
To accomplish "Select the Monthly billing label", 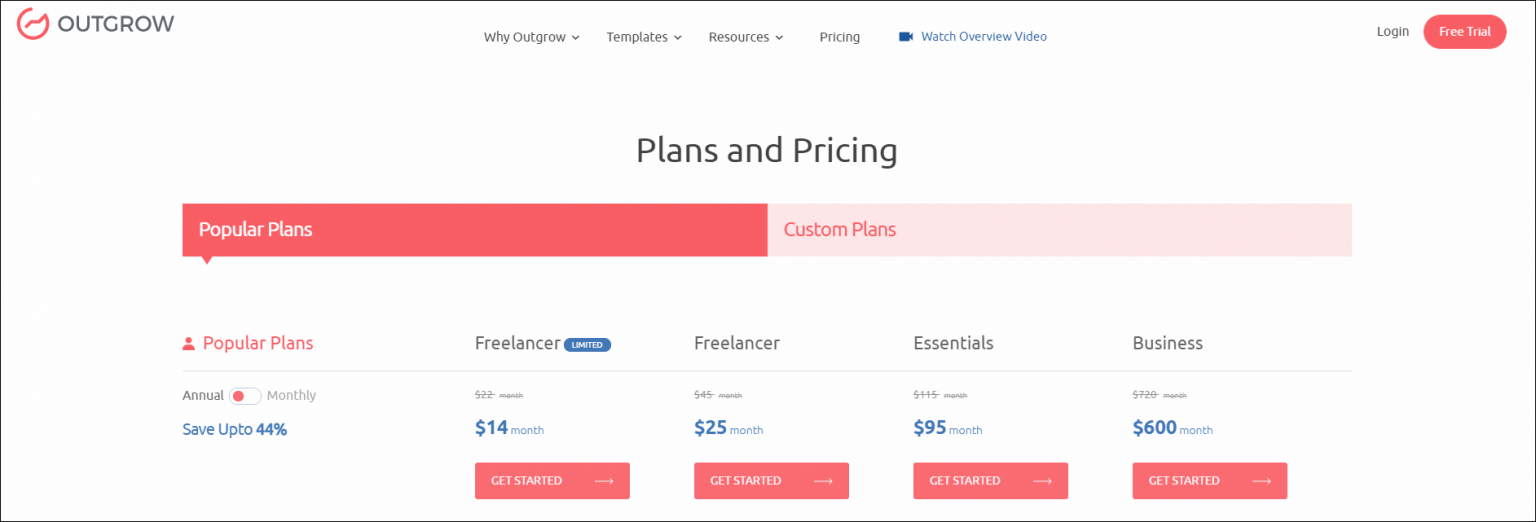I will (291, 396).
